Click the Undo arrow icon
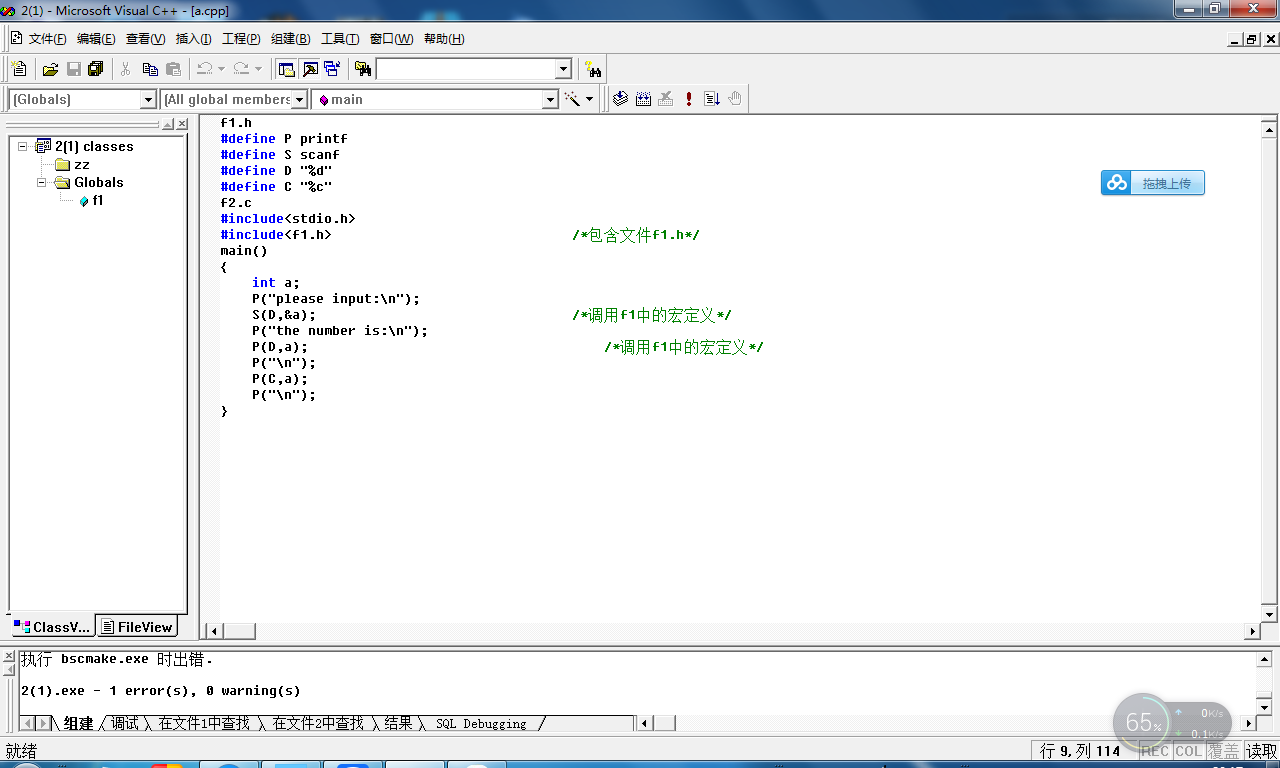 tap(204, 69)
